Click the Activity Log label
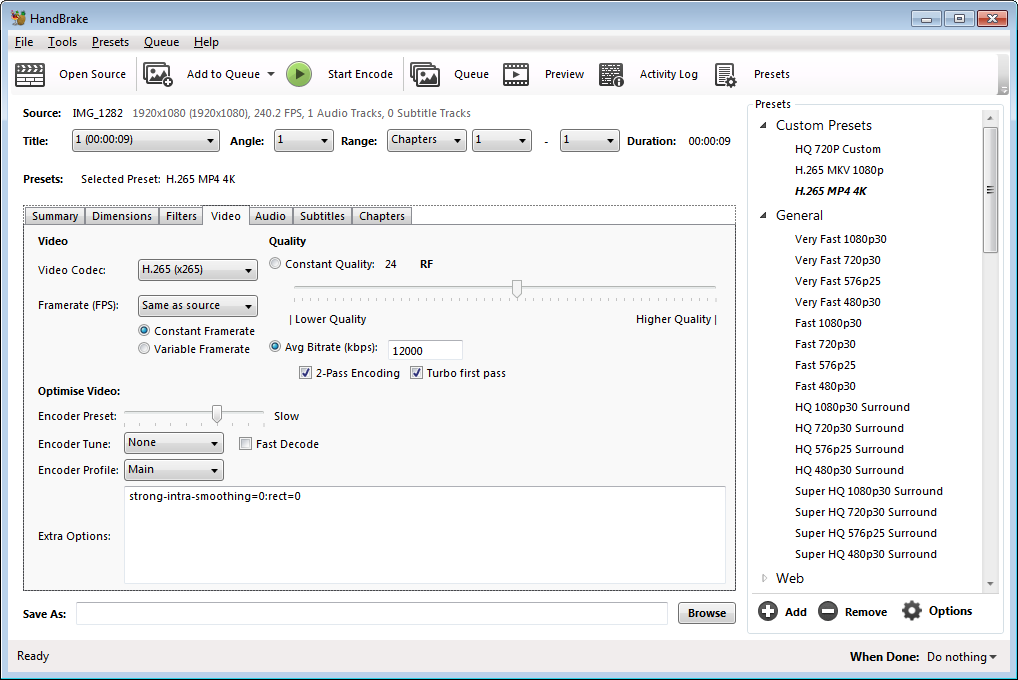Screen dimensions: 1018x680 tap(669, 74)
